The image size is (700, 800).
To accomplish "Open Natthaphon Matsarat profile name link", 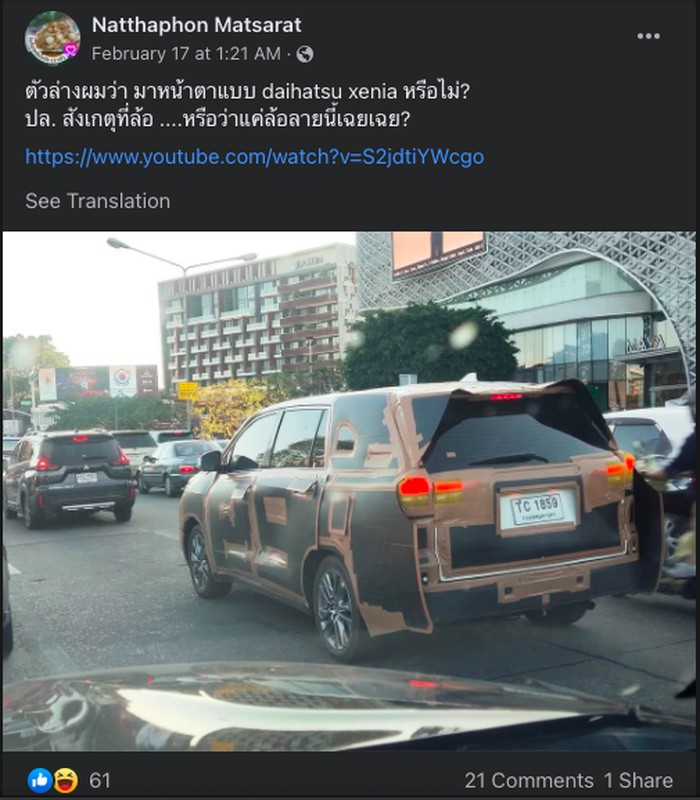I will pyautogui.click(x=196, y=25).
